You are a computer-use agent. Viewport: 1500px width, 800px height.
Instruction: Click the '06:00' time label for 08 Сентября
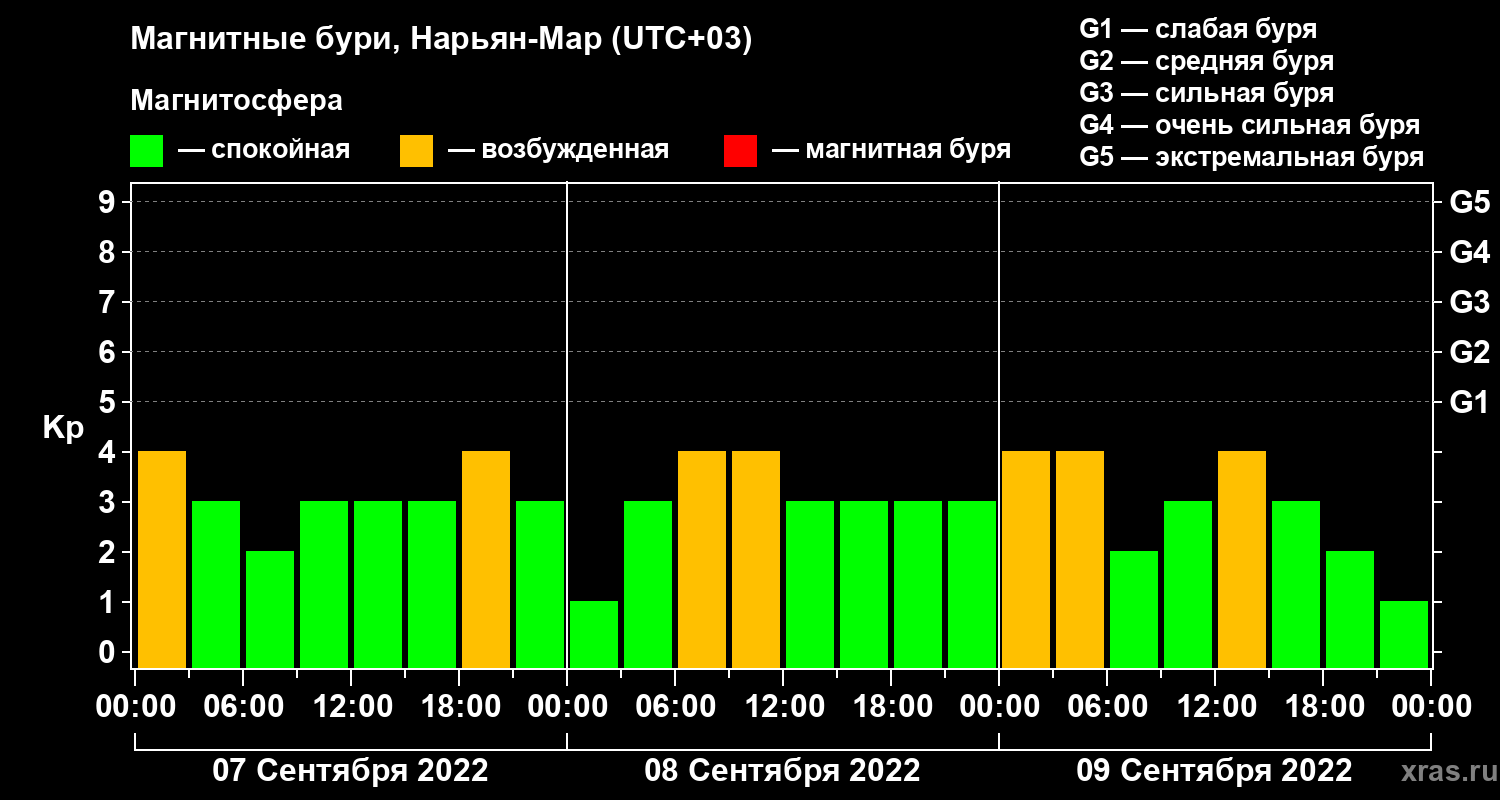(x=675, y=706)
